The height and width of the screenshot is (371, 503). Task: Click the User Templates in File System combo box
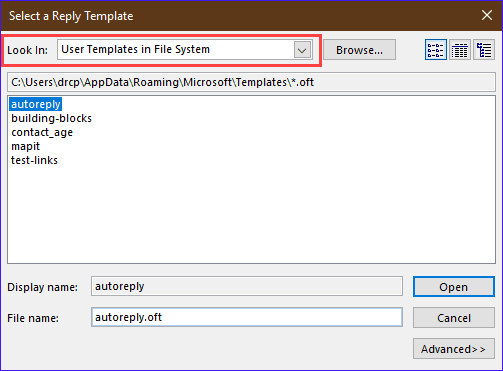pyautogui.click(x=185, y=50)
